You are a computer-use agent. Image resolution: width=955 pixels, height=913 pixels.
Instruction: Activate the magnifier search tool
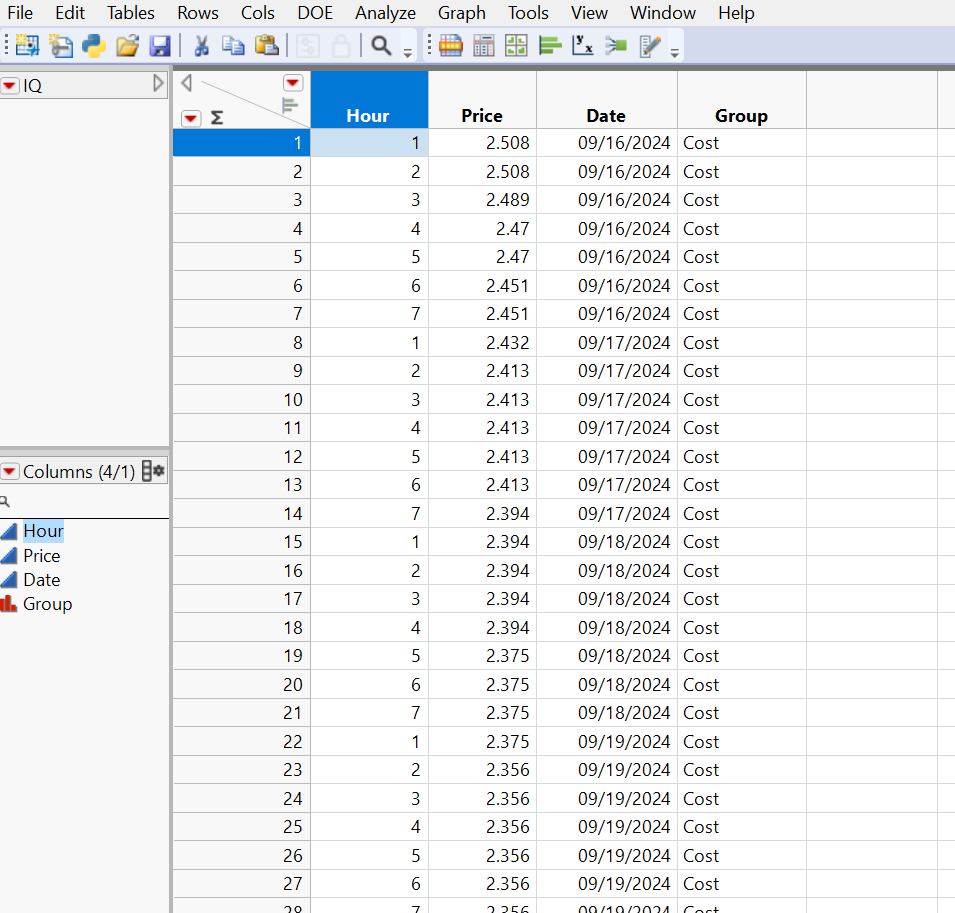380,45
